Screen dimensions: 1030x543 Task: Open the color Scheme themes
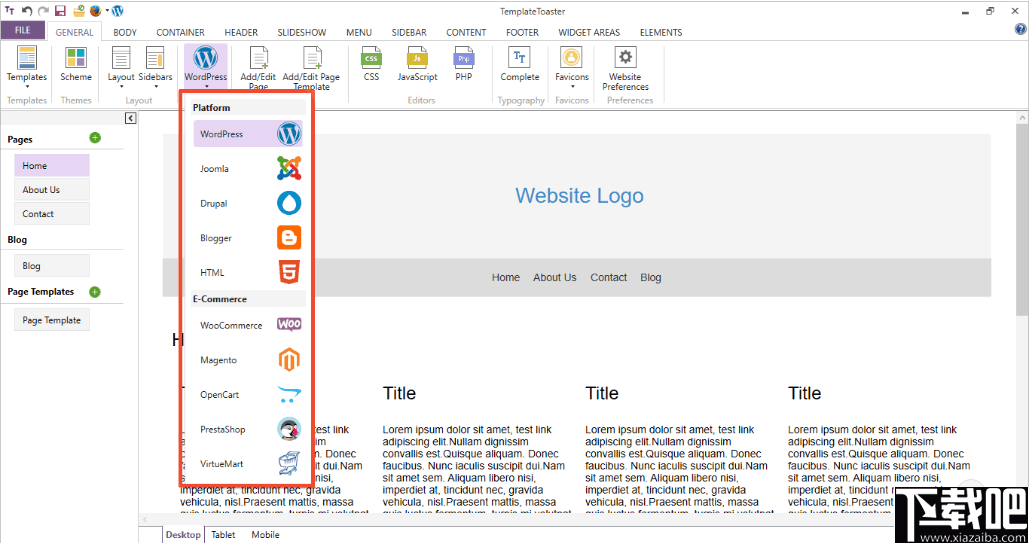(x=76, y=64)
